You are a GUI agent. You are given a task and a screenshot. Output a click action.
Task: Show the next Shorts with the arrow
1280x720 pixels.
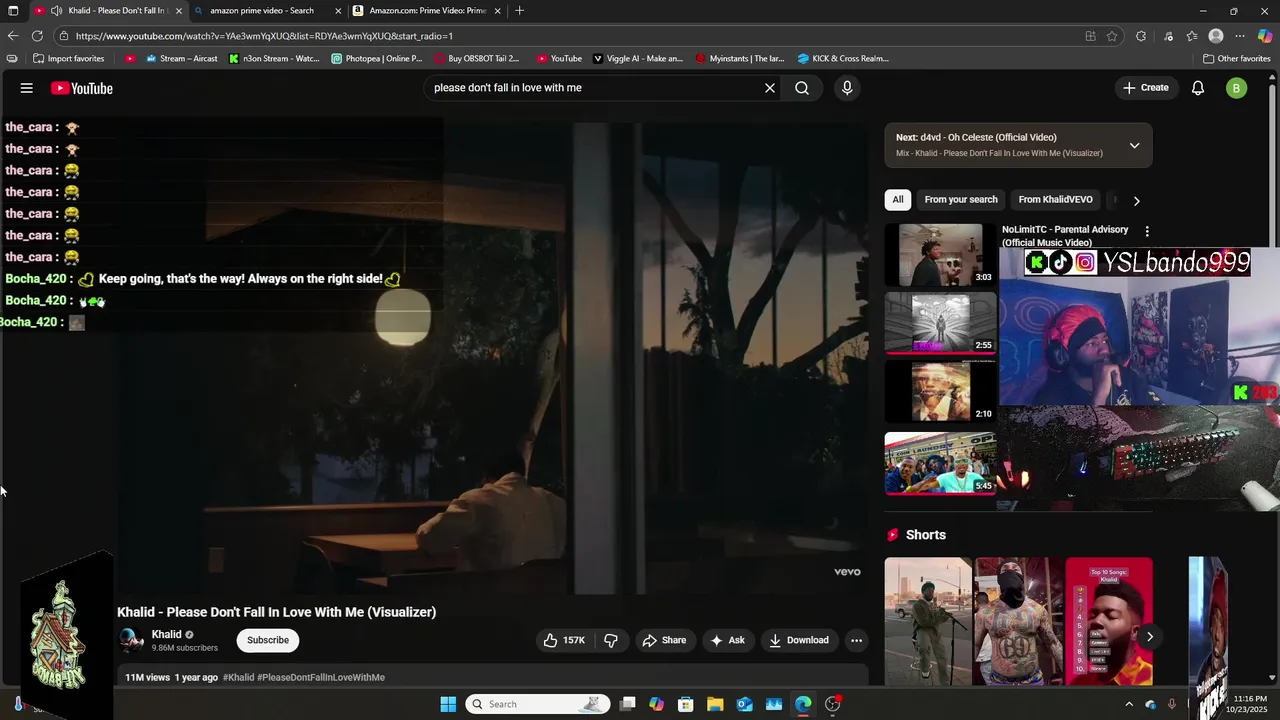tap(1150, 636)
